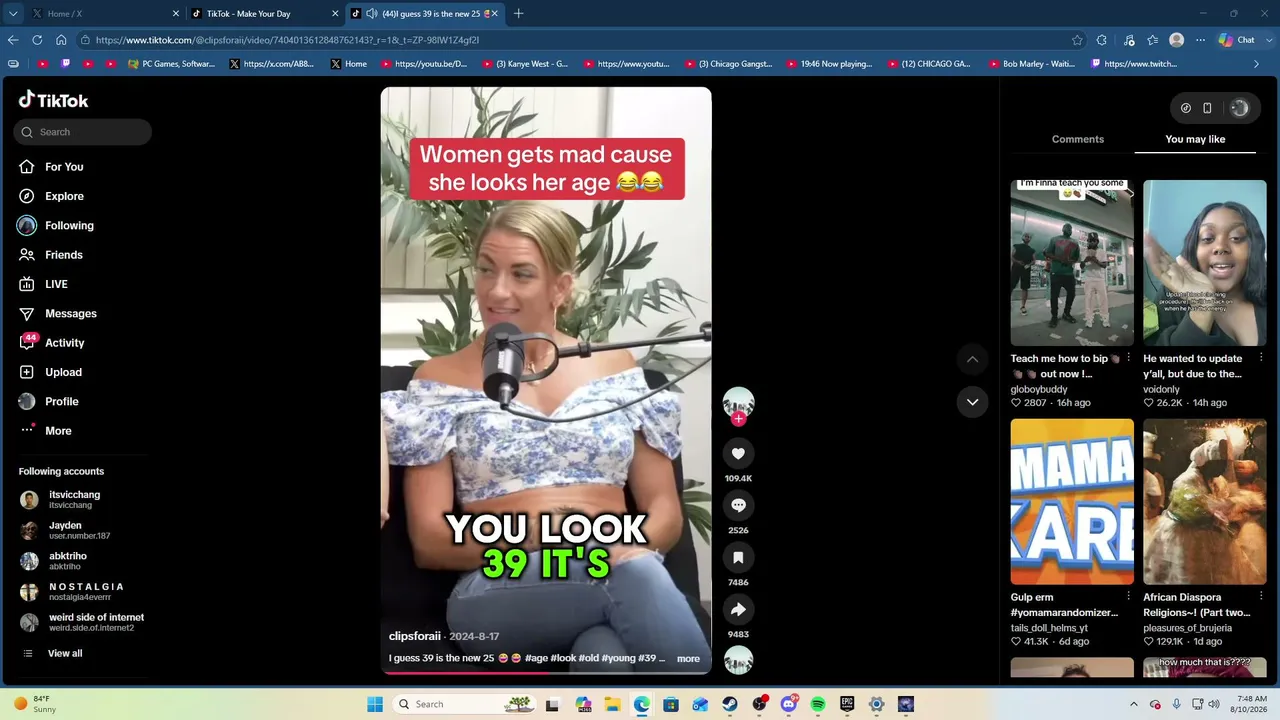Click the phone app icon in top pill

(1207, 108)
